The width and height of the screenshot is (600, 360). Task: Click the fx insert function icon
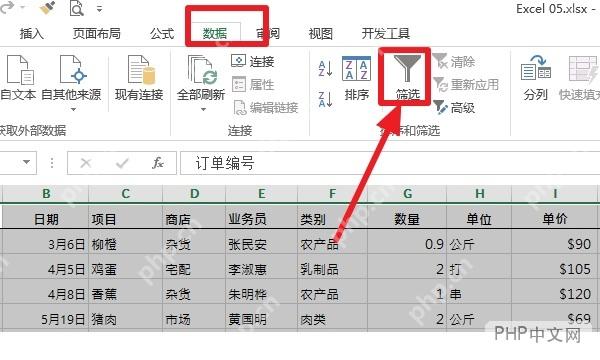coord(157,163)
